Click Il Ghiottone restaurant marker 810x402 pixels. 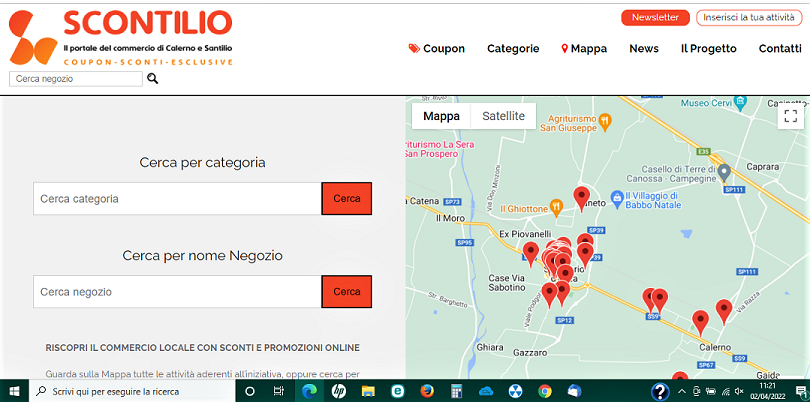point(556,207)
